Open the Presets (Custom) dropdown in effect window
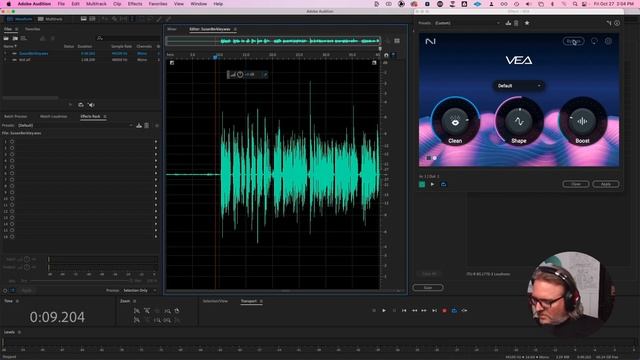 pyautogui.click(x=467, y=23)
